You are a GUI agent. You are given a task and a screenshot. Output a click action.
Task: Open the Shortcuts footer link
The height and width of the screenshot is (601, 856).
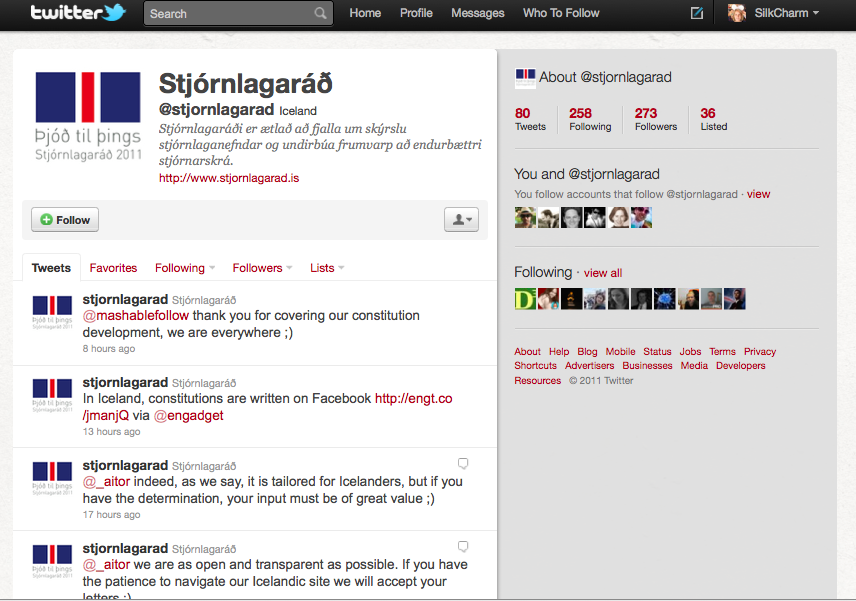536,366
